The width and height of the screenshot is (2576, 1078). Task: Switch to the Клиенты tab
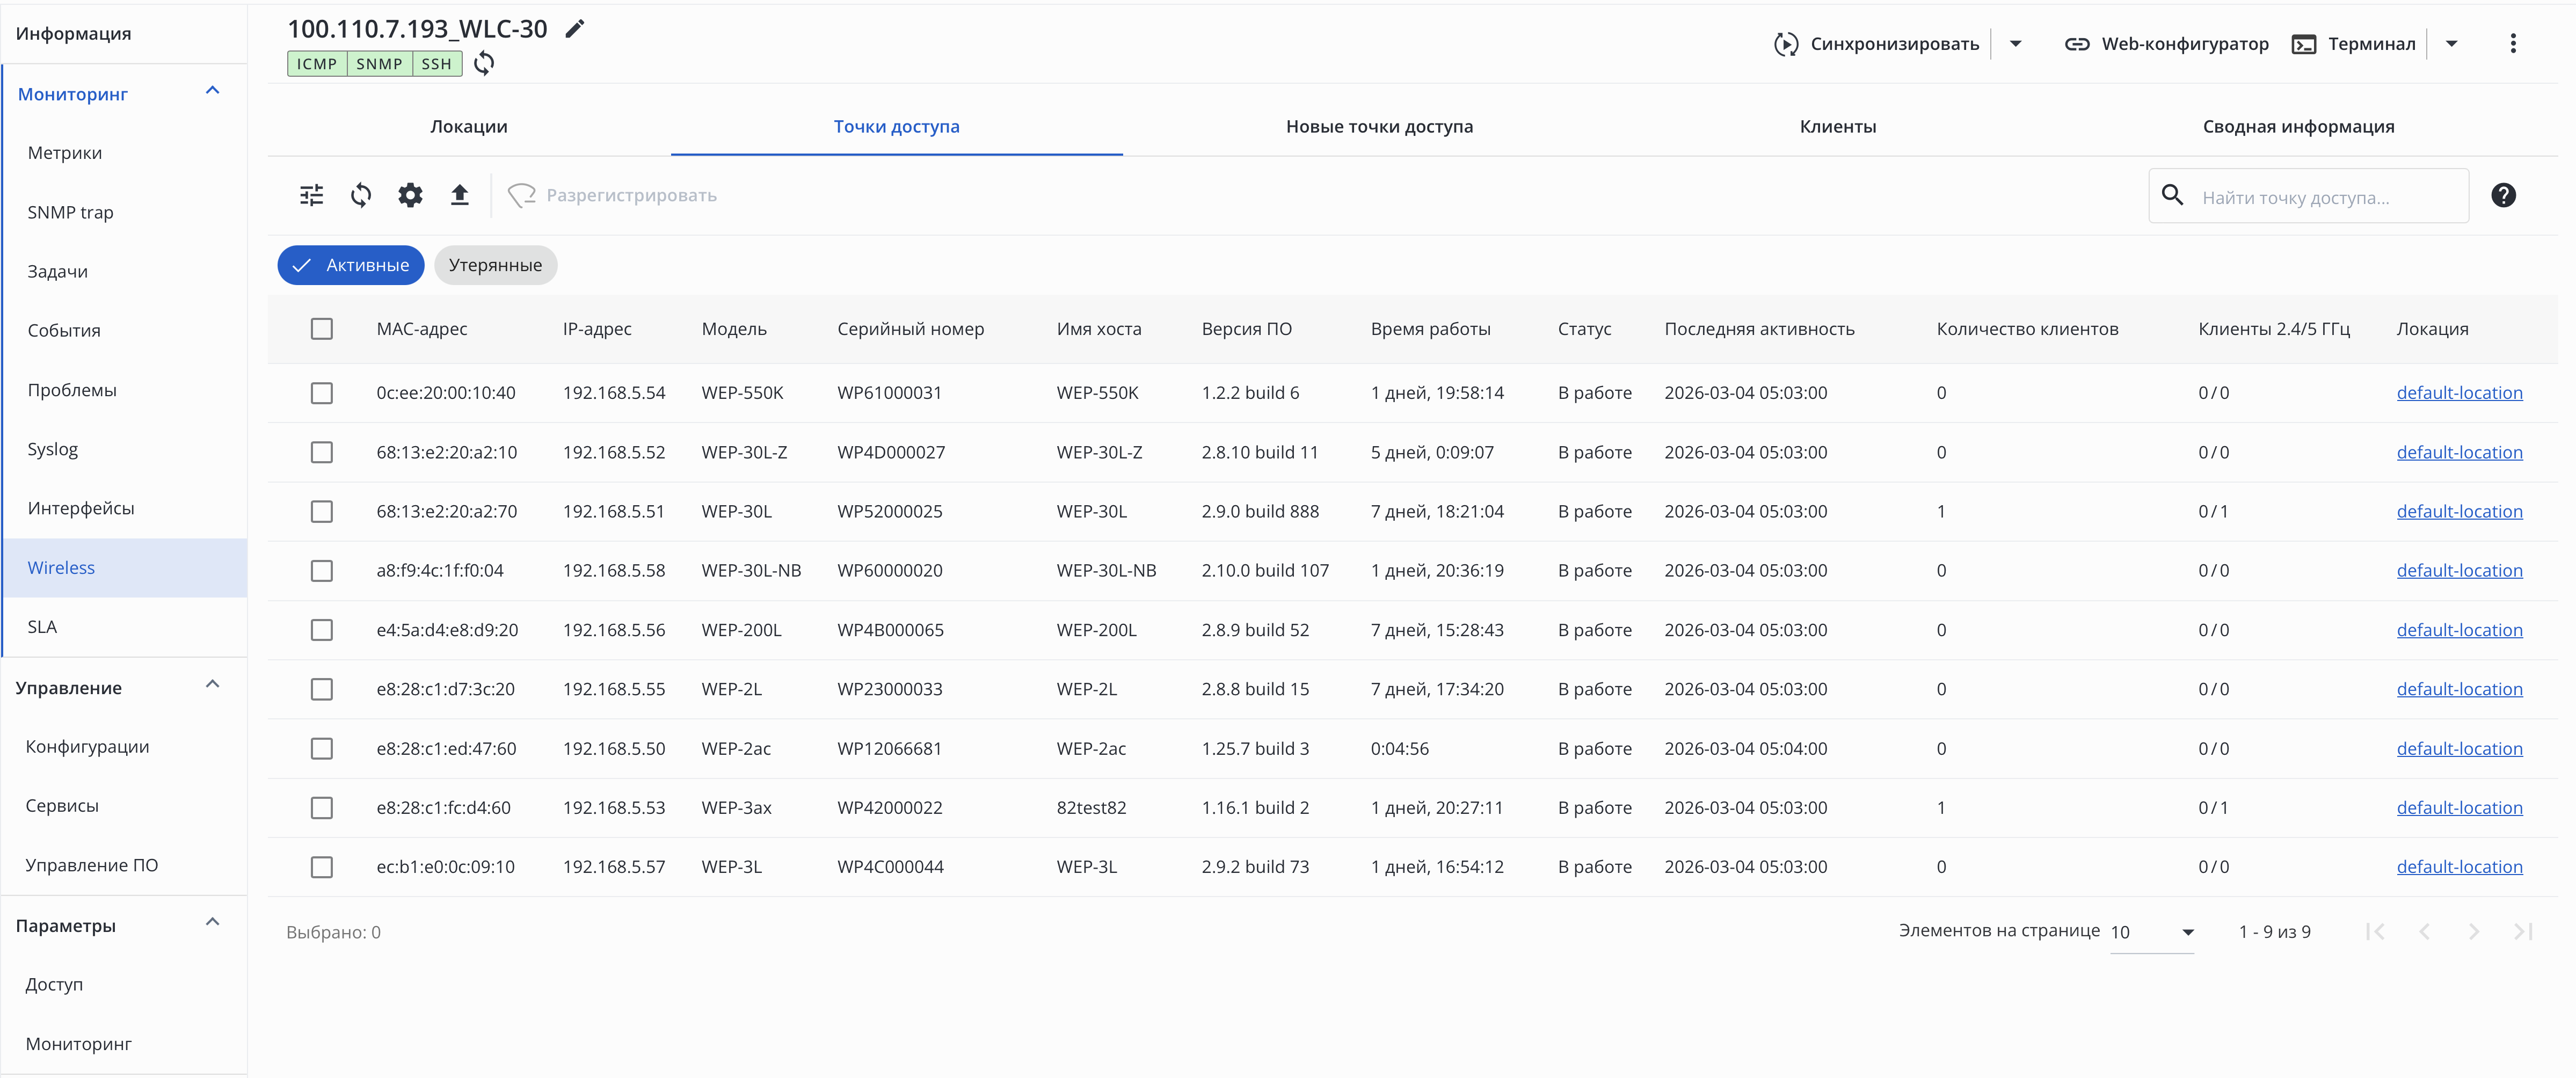click(1837, 127)
